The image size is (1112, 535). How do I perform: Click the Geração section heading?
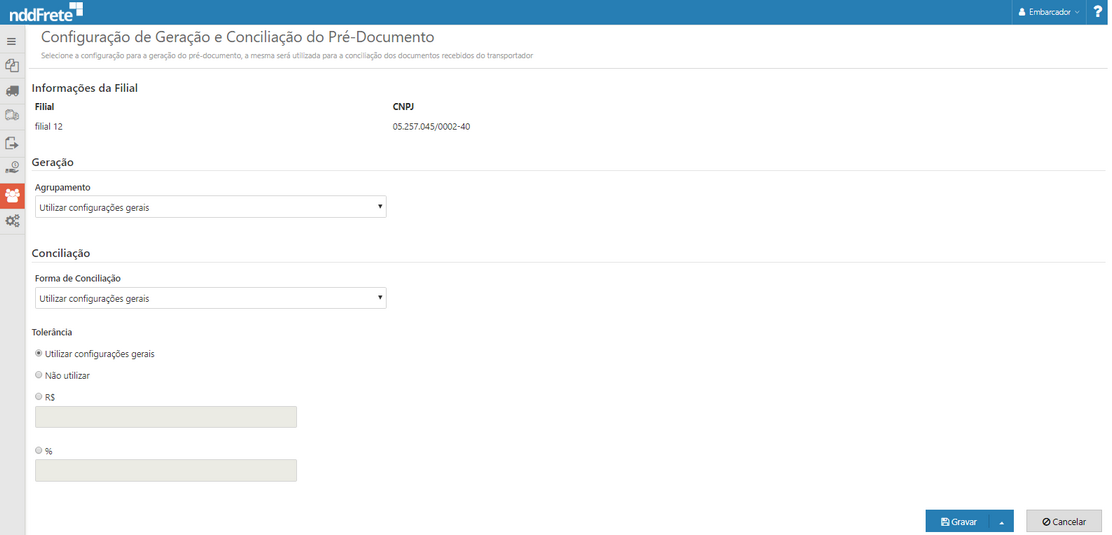(x=53, y=162)
